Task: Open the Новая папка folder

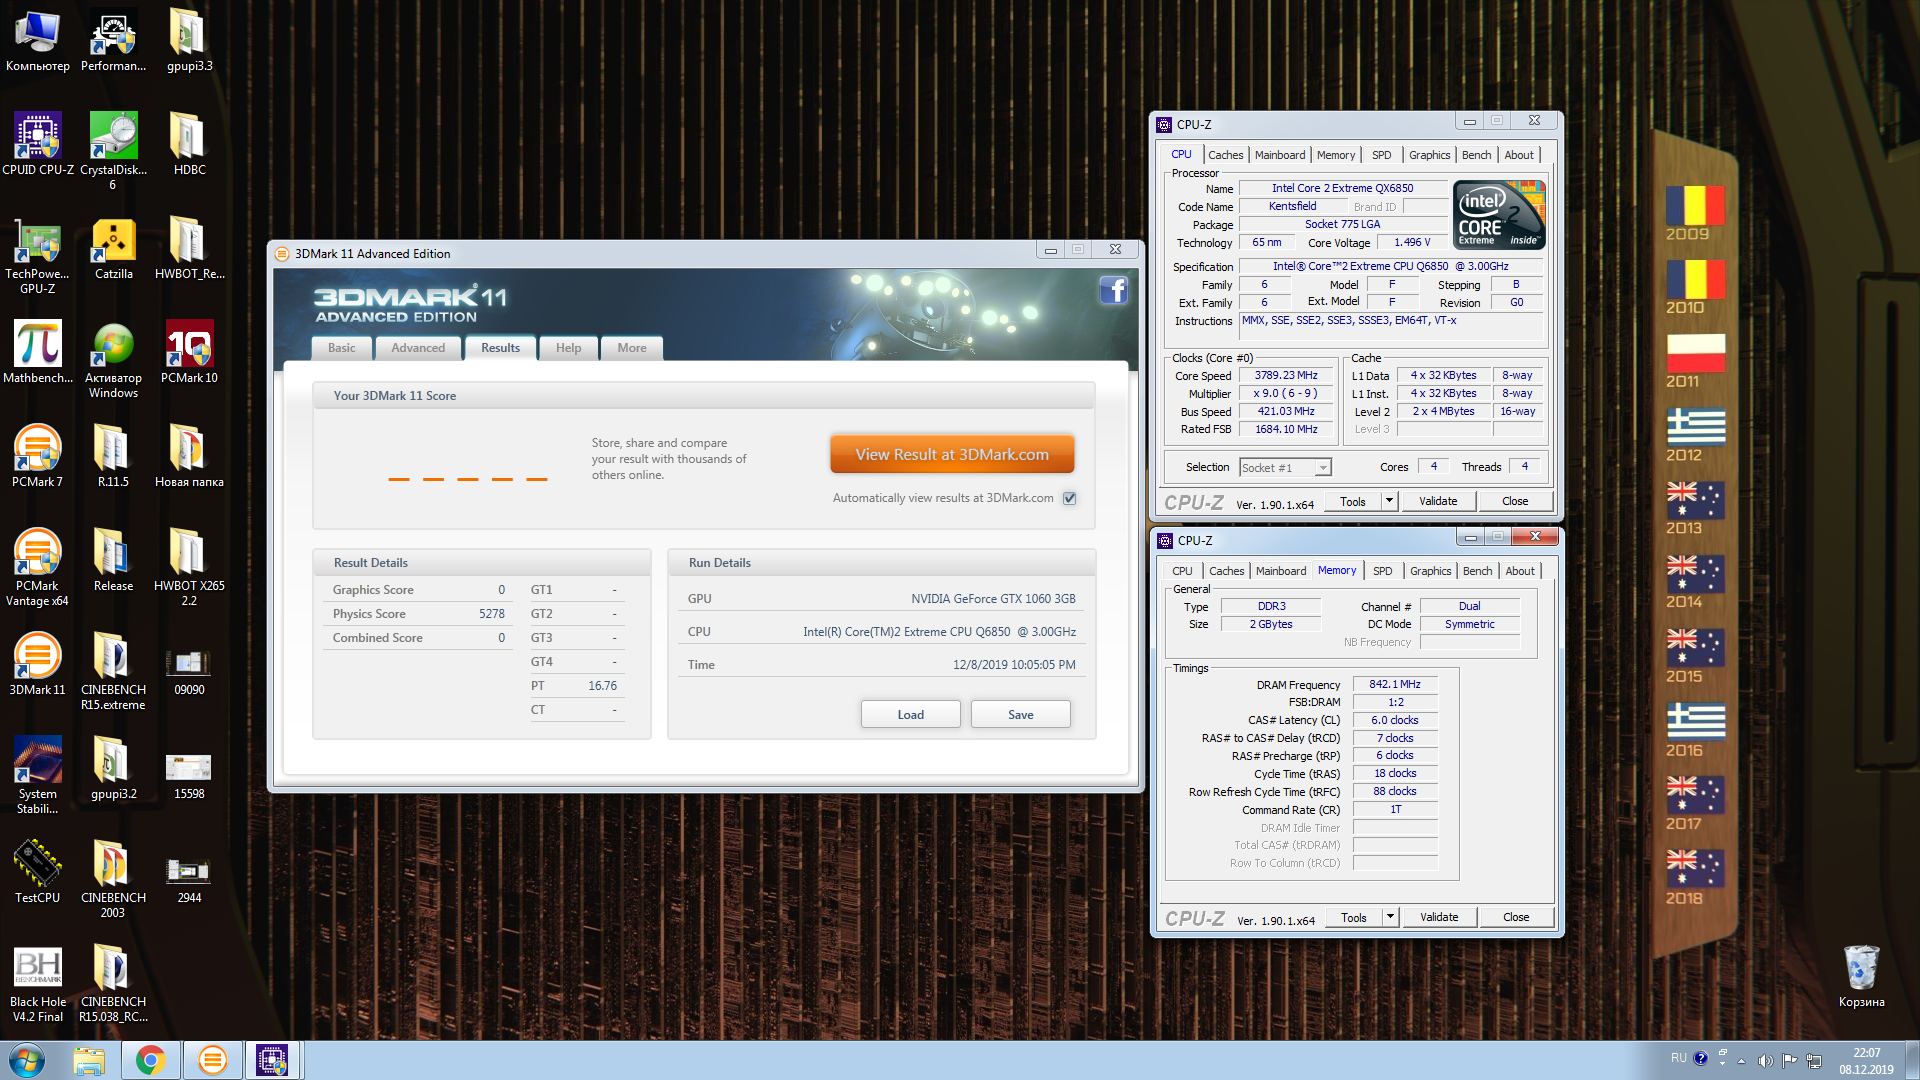Action: pos(189,457)
